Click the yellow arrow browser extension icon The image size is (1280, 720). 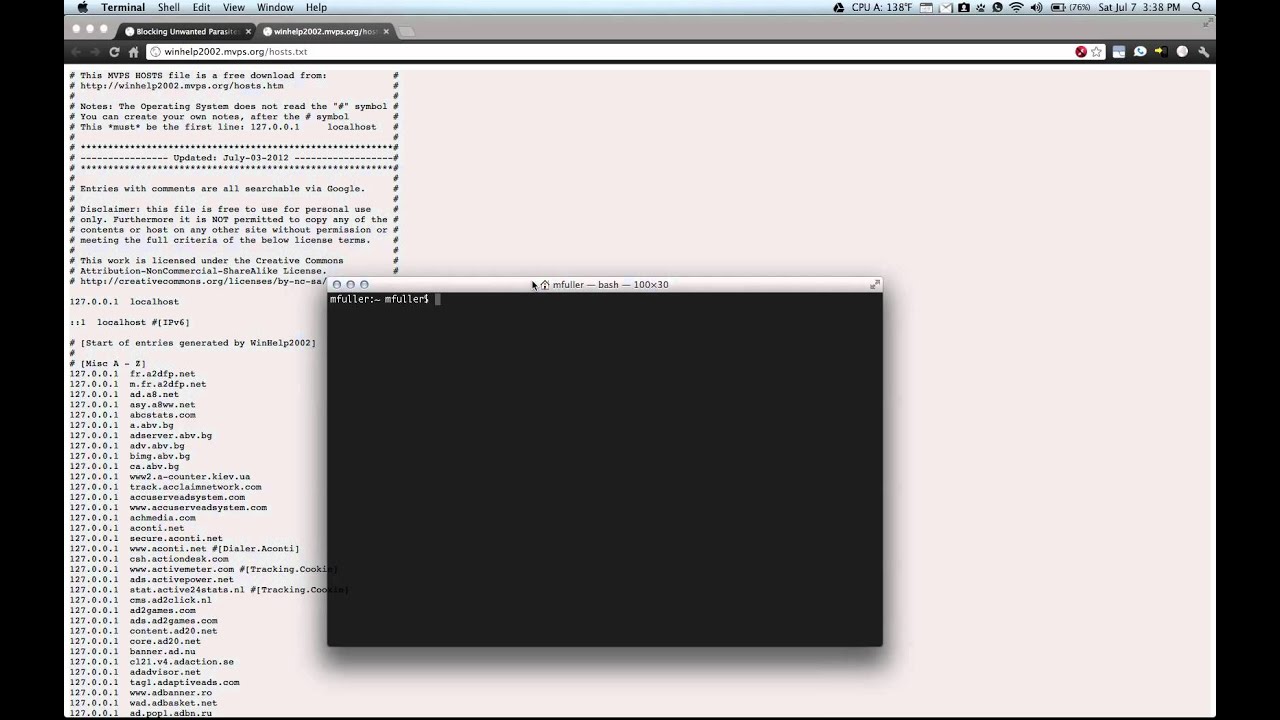(1161, 51)
